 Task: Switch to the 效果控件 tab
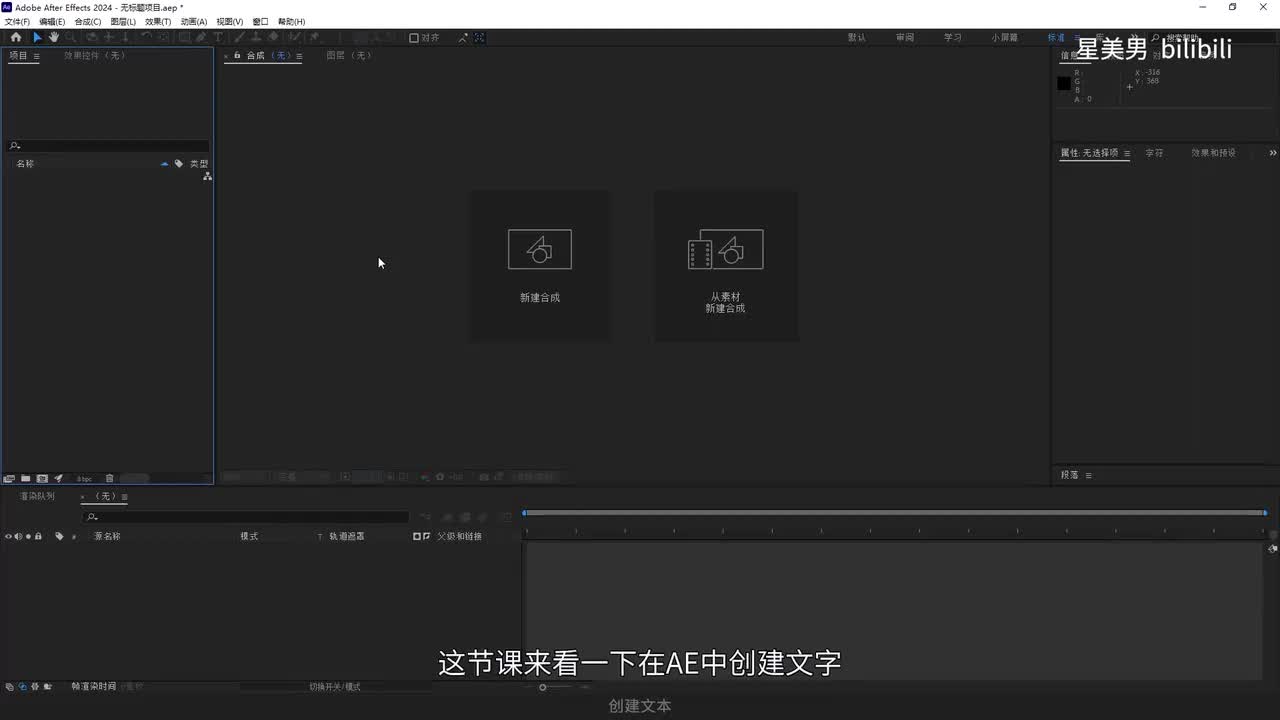coord(95,56)
